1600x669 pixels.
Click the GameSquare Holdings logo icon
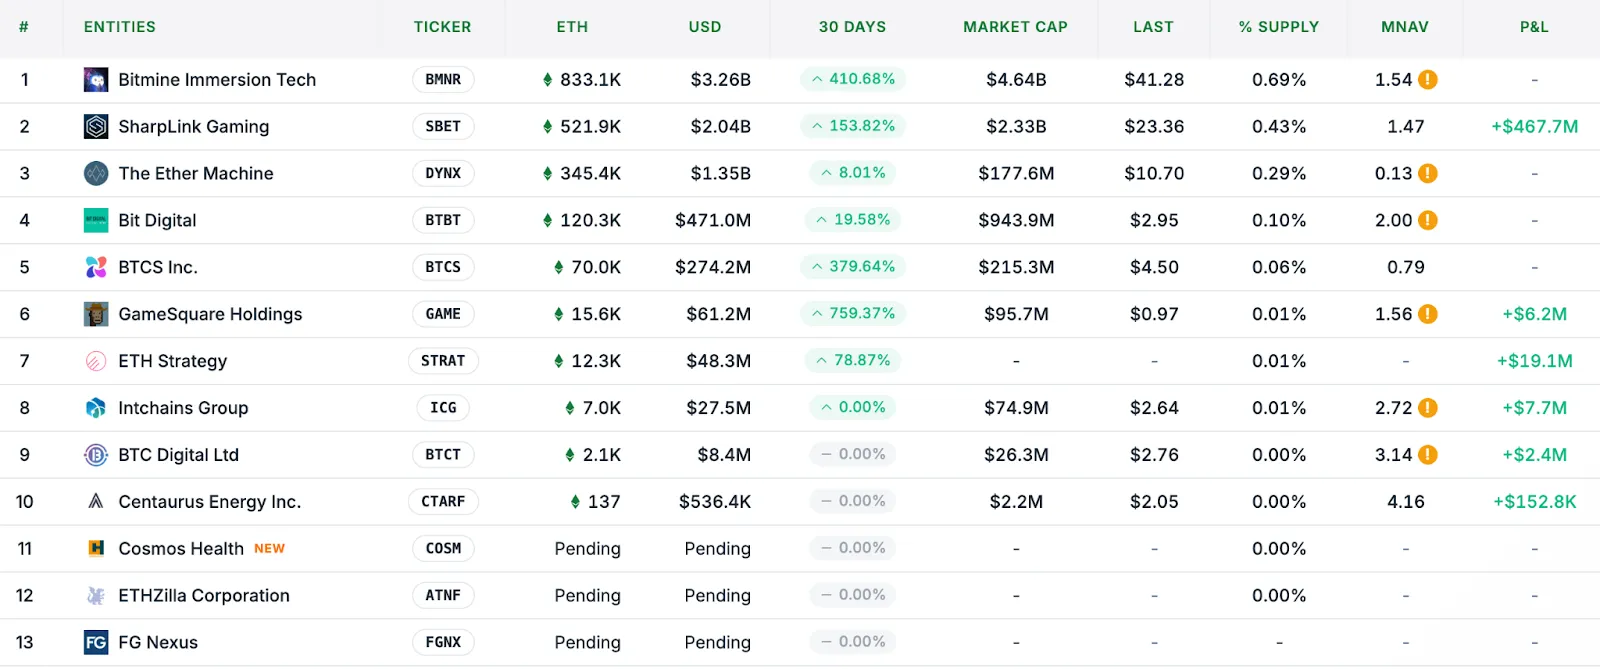tap(96, 314)
